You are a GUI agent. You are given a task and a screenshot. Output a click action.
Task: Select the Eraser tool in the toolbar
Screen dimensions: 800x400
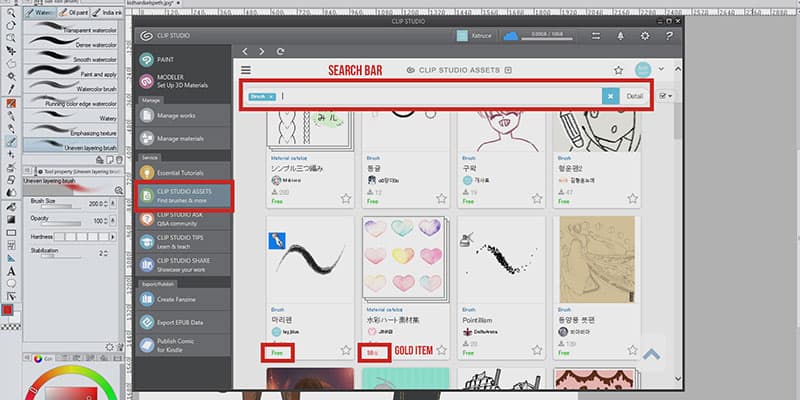pyautogui.click(x=11, y=180)
